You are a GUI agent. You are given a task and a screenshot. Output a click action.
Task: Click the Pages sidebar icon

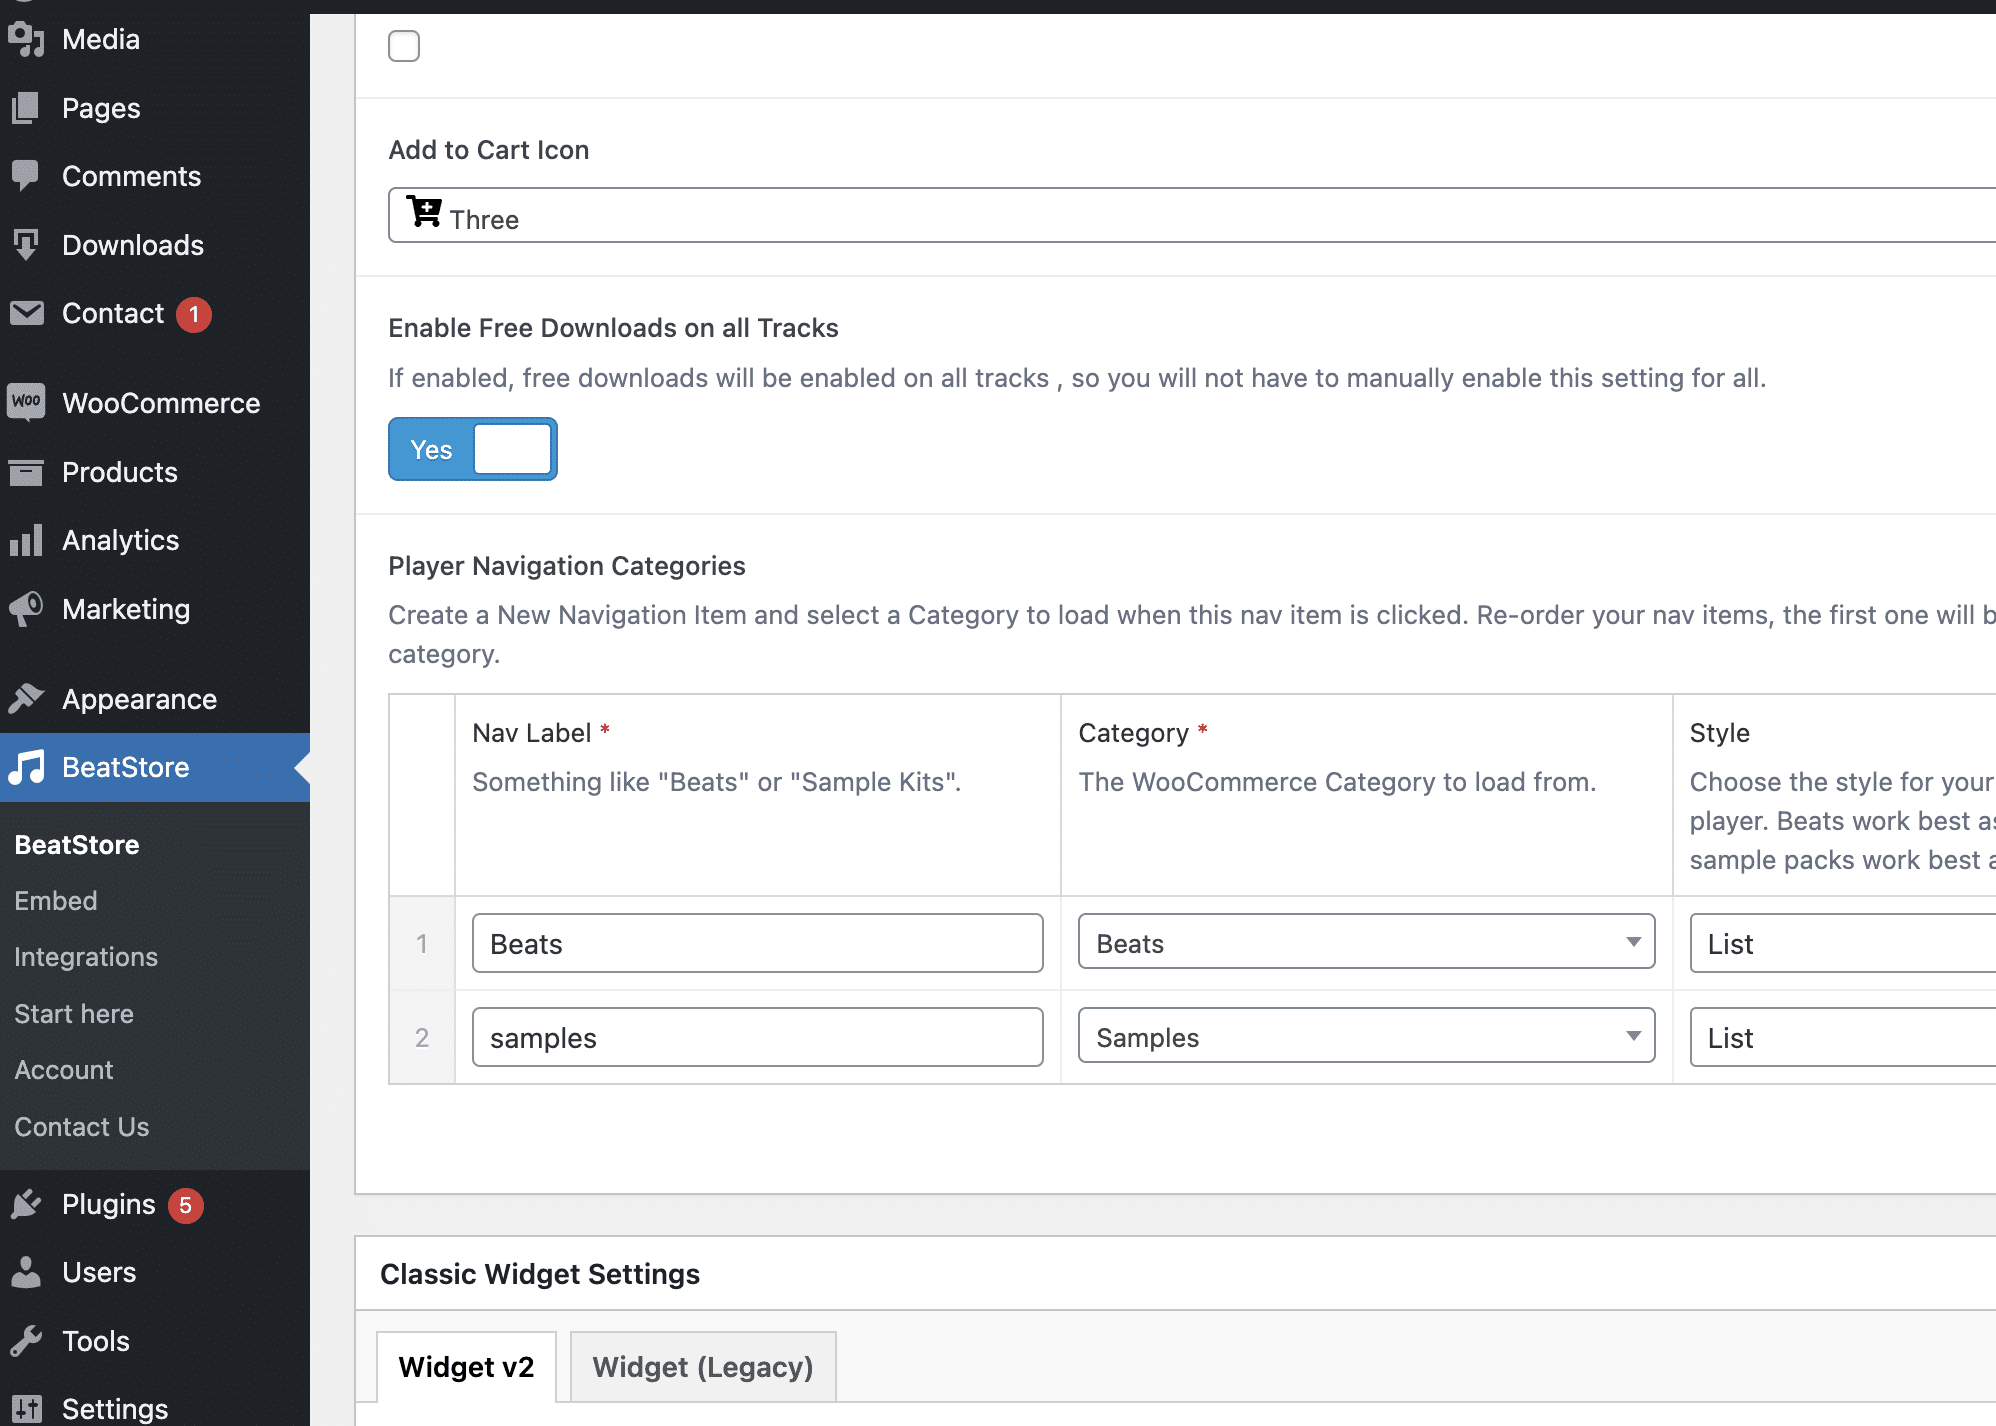tap(26, 108)
